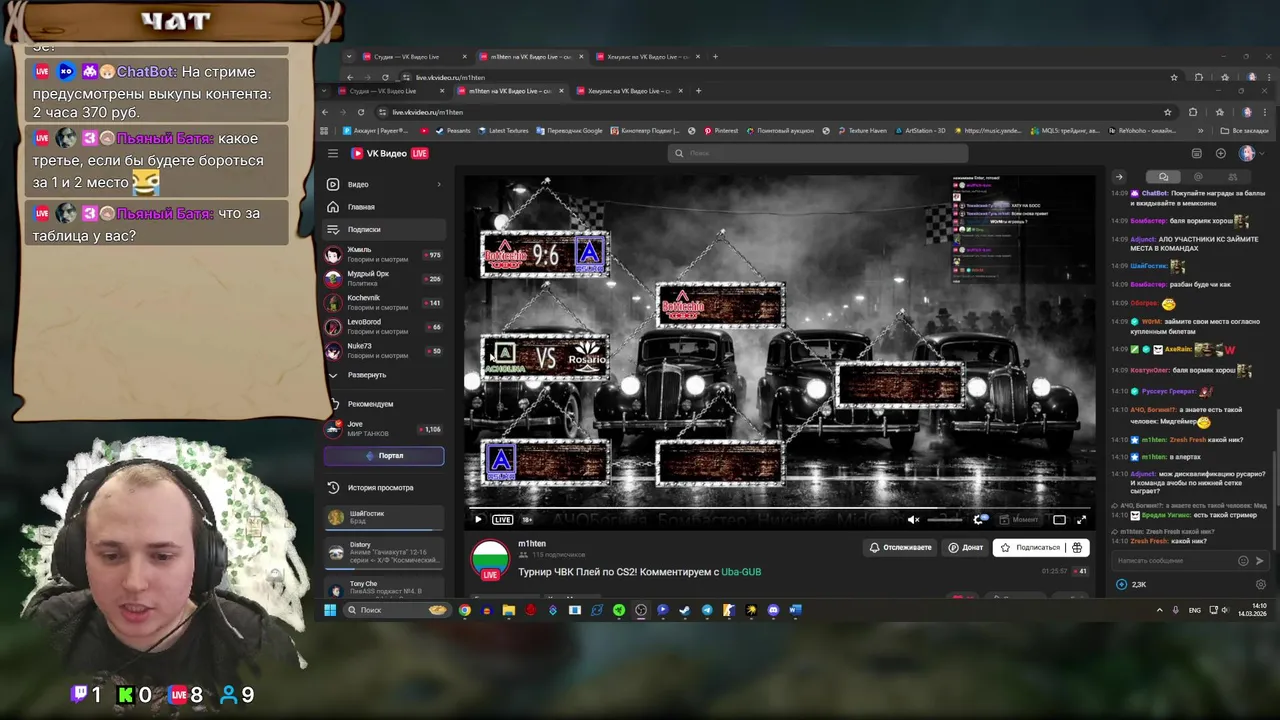Open the hamburger menu beside VK Видео logo
This screenshot has height=720, width=1280.
[x=333, y=153]
